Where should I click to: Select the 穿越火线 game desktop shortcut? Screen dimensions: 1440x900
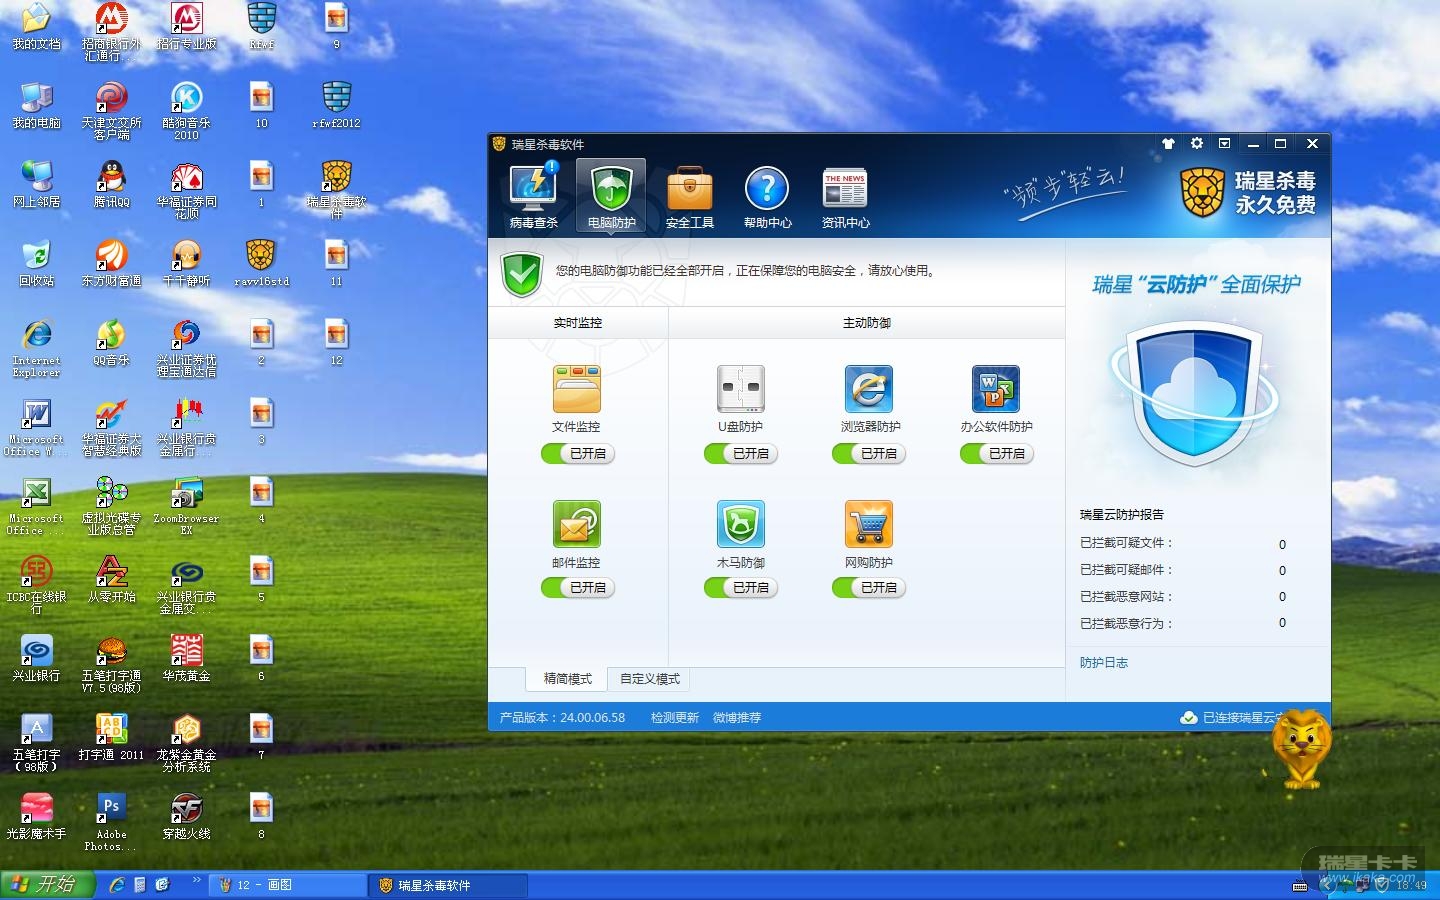click(186, 817)
